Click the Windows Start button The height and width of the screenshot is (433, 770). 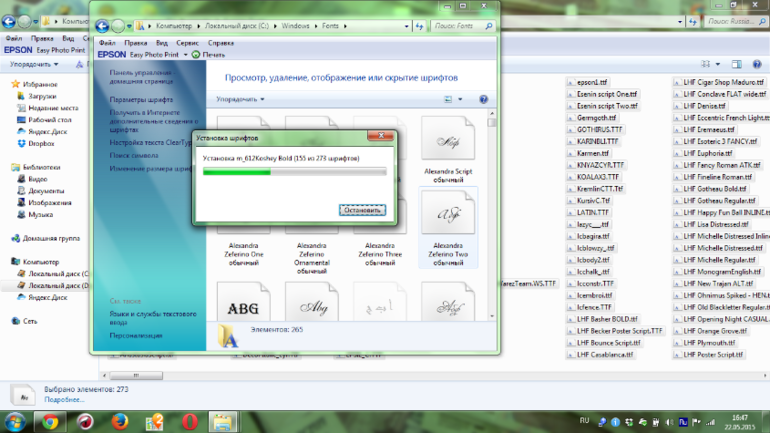point(17,420)
